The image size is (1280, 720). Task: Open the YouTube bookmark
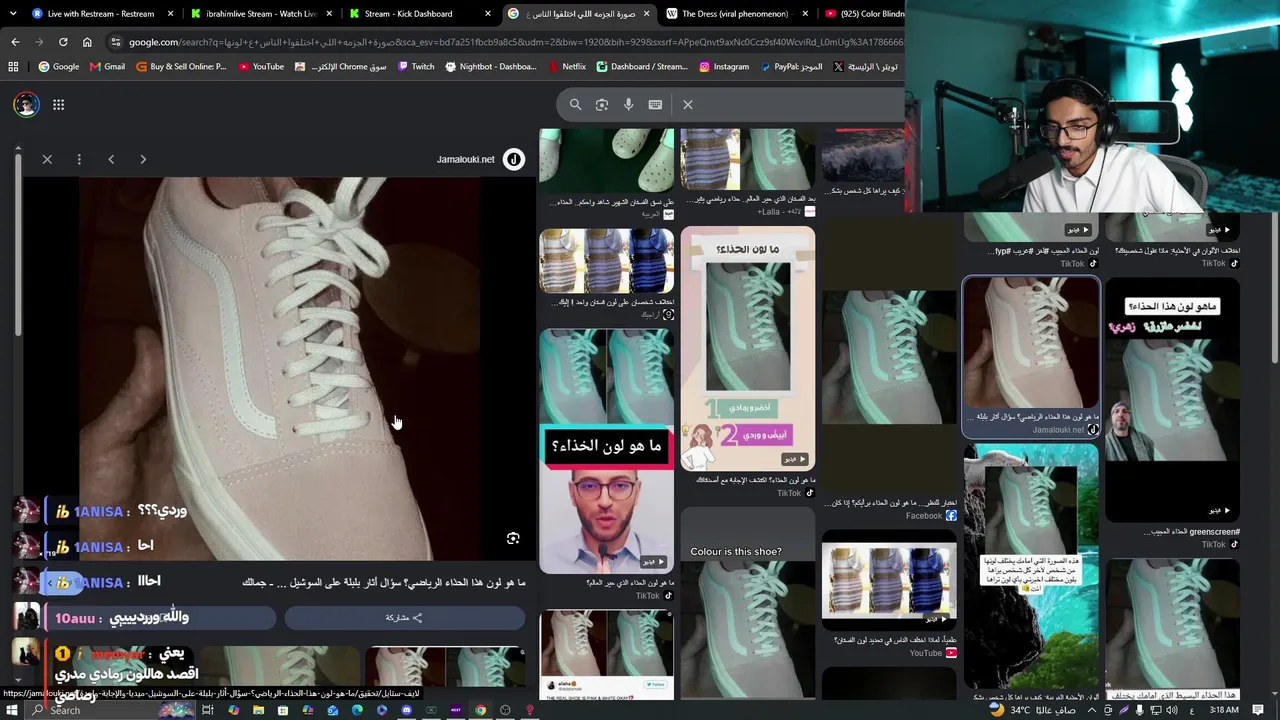pos(261,67)
